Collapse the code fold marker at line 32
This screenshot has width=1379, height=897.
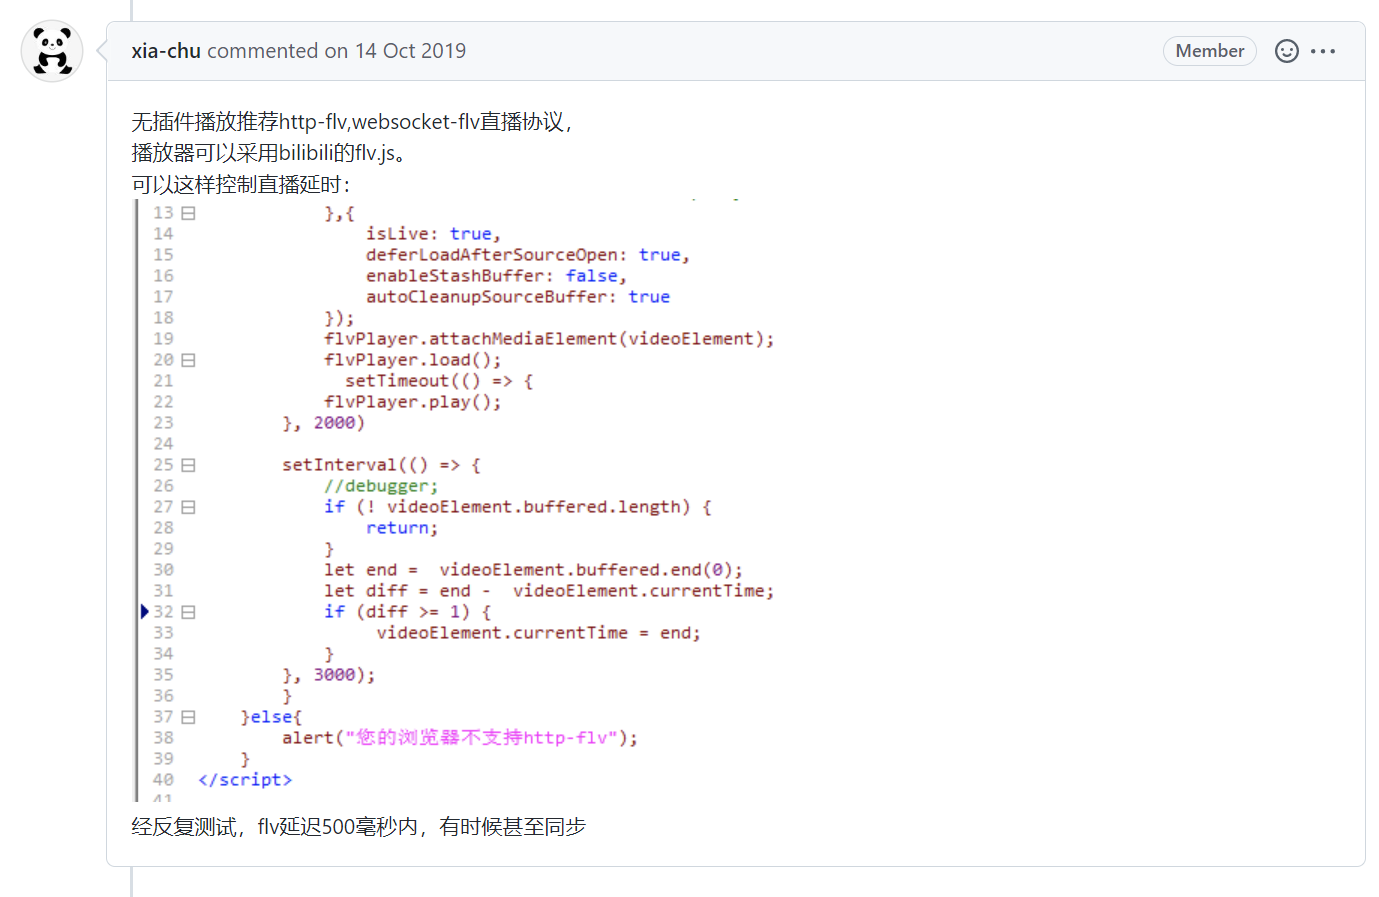tap(188, 612)
